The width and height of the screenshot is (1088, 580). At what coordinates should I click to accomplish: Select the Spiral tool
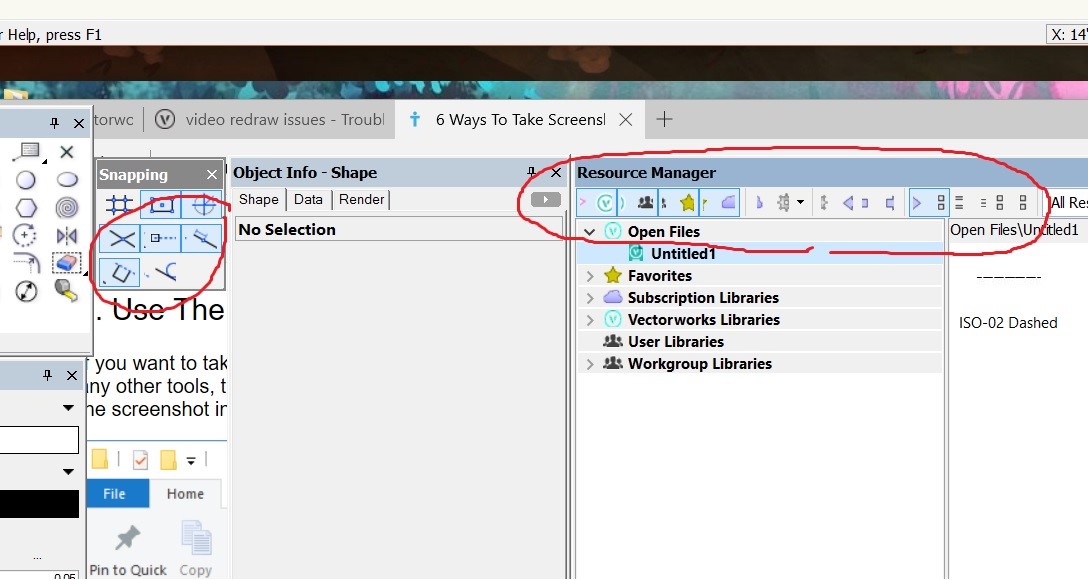(x=68, y=207)
